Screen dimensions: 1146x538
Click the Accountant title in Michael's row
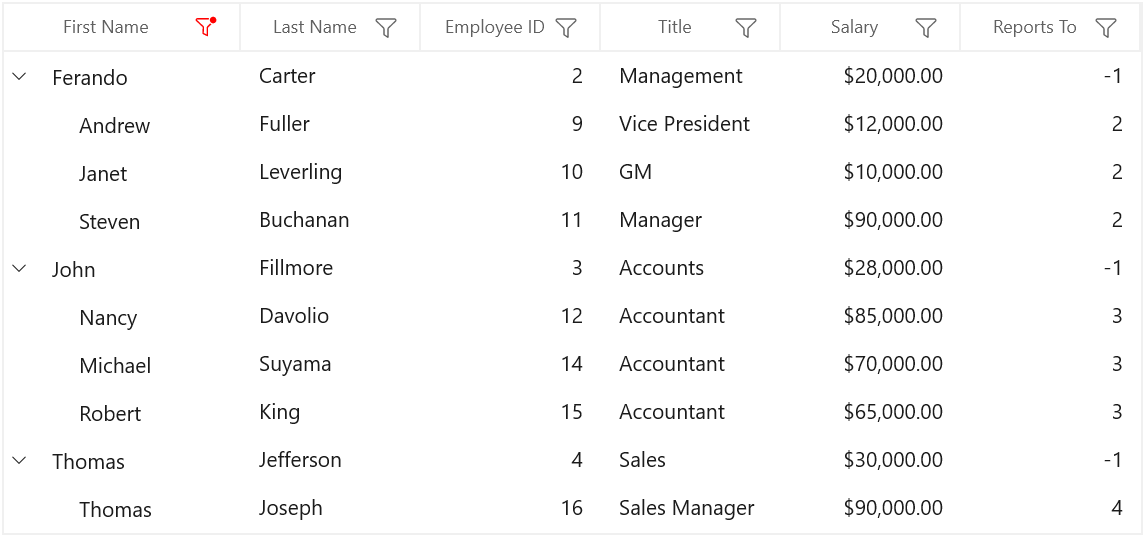tap(672, 363)
